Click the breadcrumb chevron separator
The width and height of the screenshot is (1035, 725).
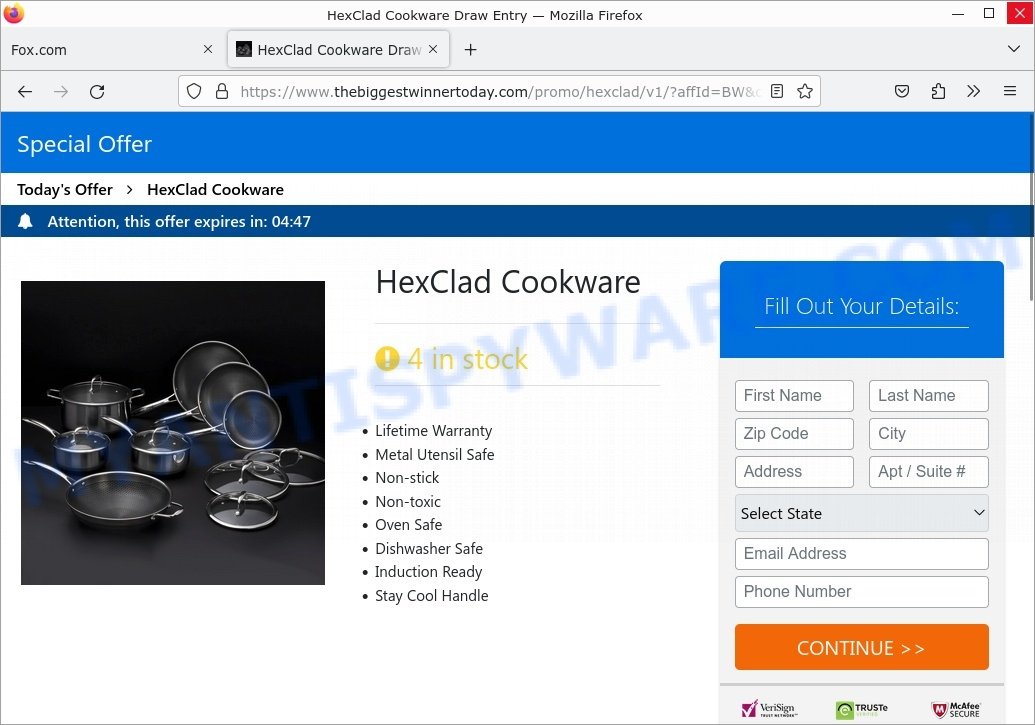pyautogui.click(x=130, y=190)
